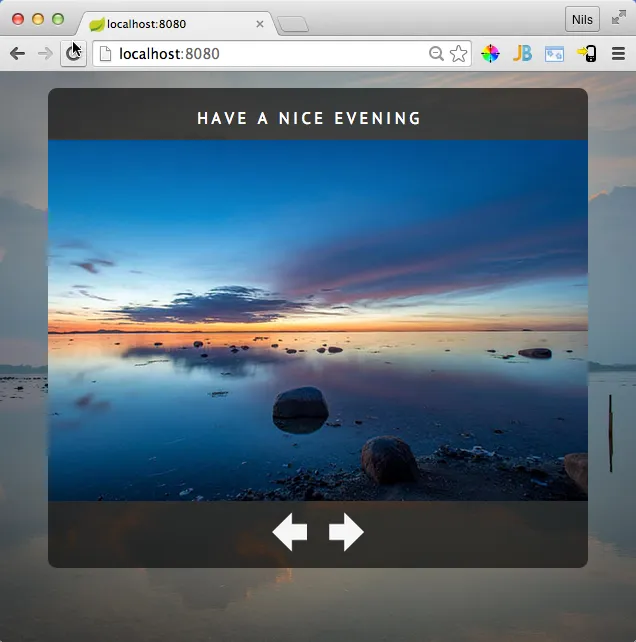The image size is (636, 642).
Task: Show next image with the right arrow
Action: (346, 532)
